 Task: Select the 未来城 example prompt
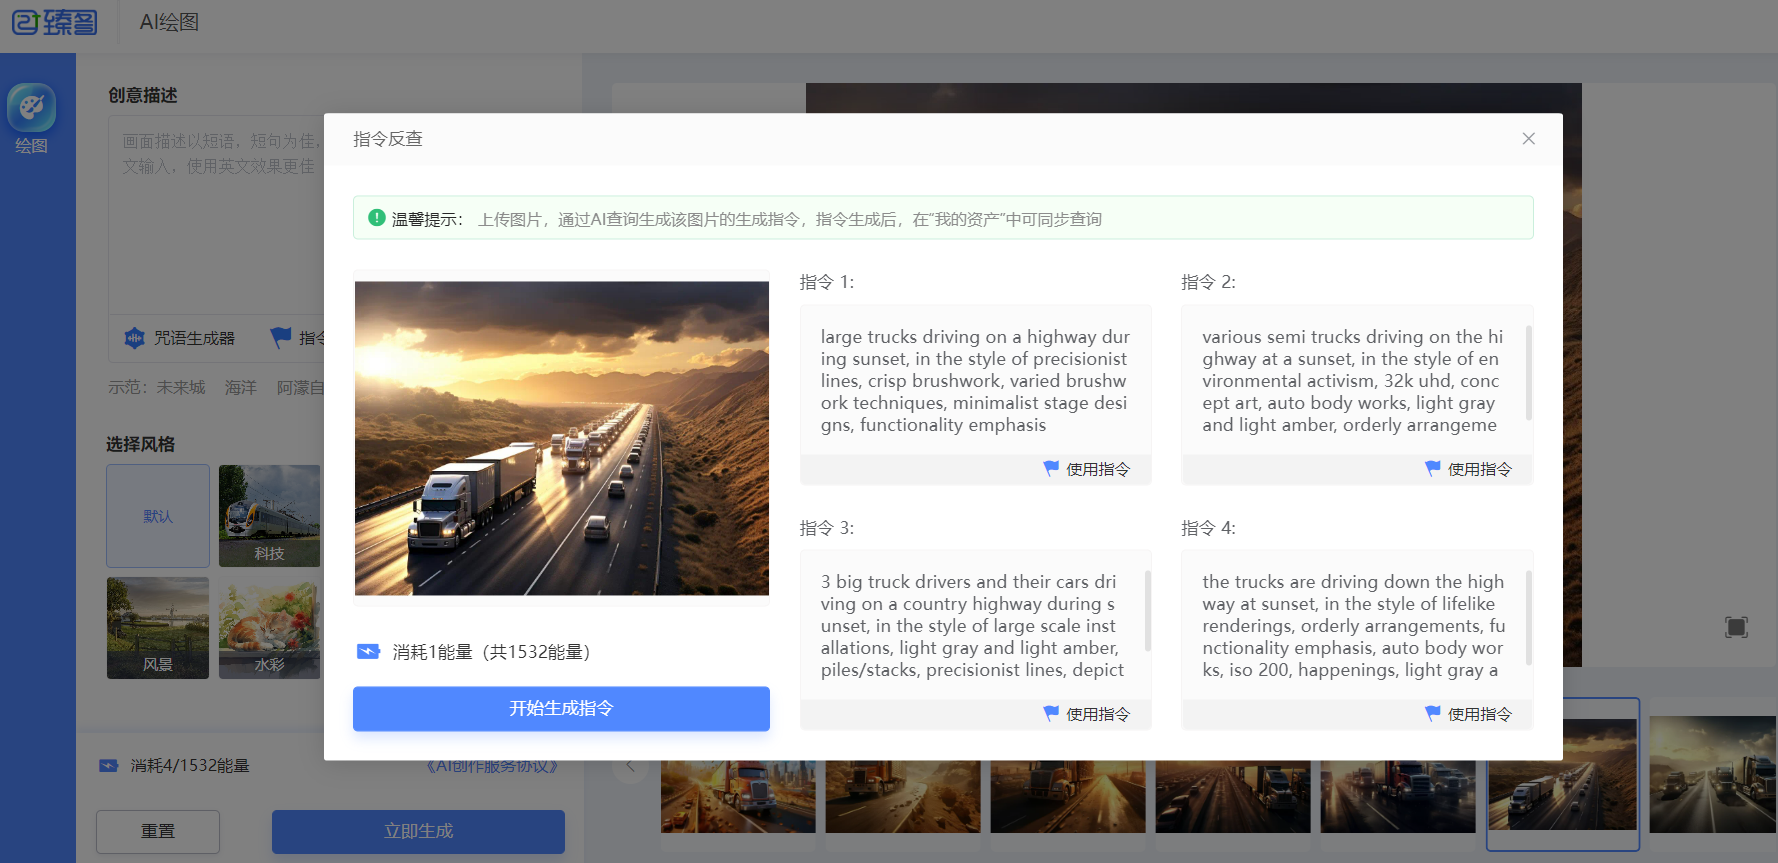(x=180, y=387)
